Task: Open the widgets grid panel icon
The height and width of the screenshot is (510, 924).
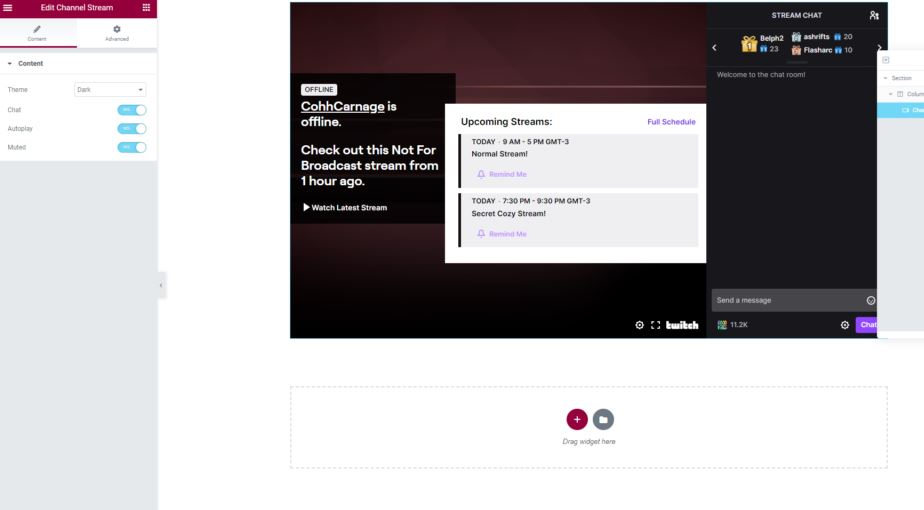Action: 146,8
